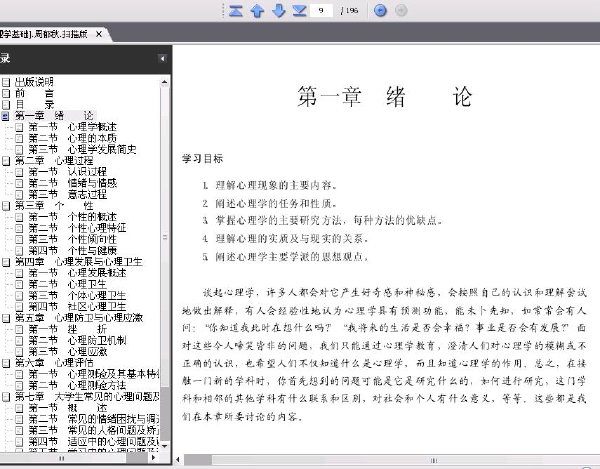Image resolution: width=600 pixels, height=469 pixels.
Task: Open bookmark 第二节 常见的情绪困扰与调适
Action: coord(94,419)
